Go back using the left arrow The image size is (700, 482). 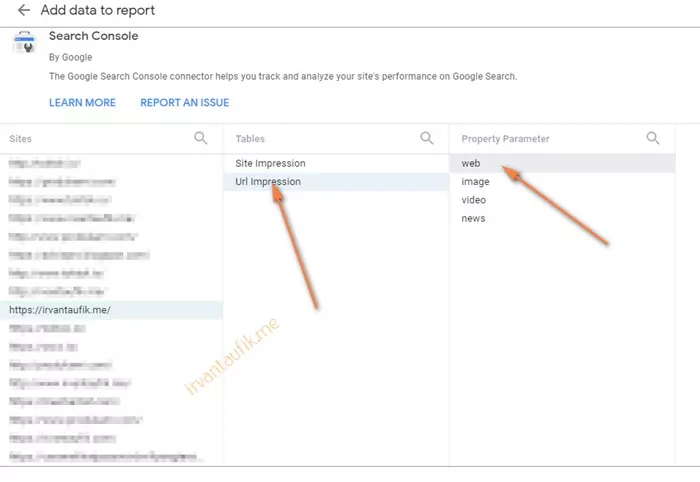click(24, 10)
